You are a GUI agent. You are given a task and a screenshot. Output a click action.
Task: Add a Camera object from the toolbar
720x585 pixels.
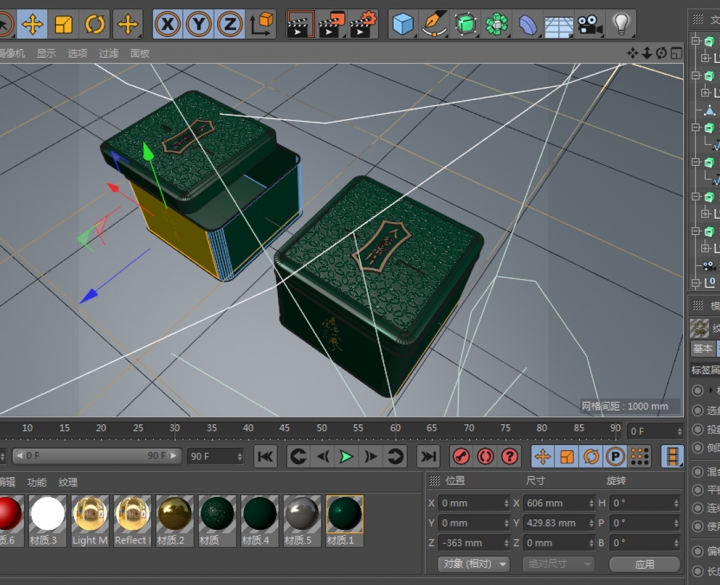coord(590,23)
